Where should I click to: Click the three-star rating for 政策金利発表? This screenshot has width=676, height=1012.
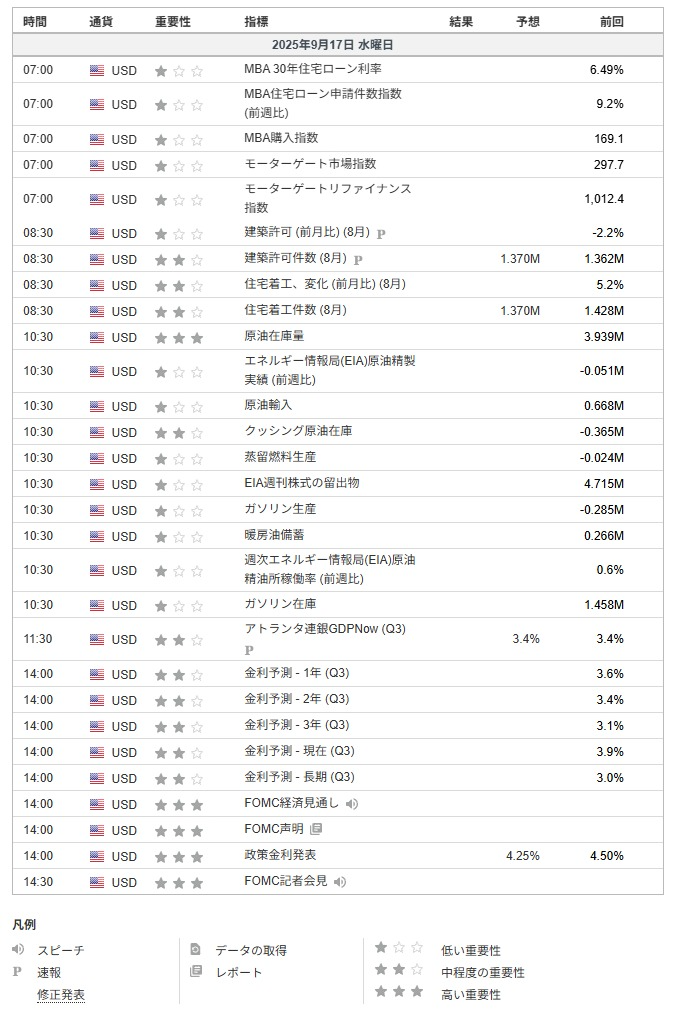coord(179,856)
